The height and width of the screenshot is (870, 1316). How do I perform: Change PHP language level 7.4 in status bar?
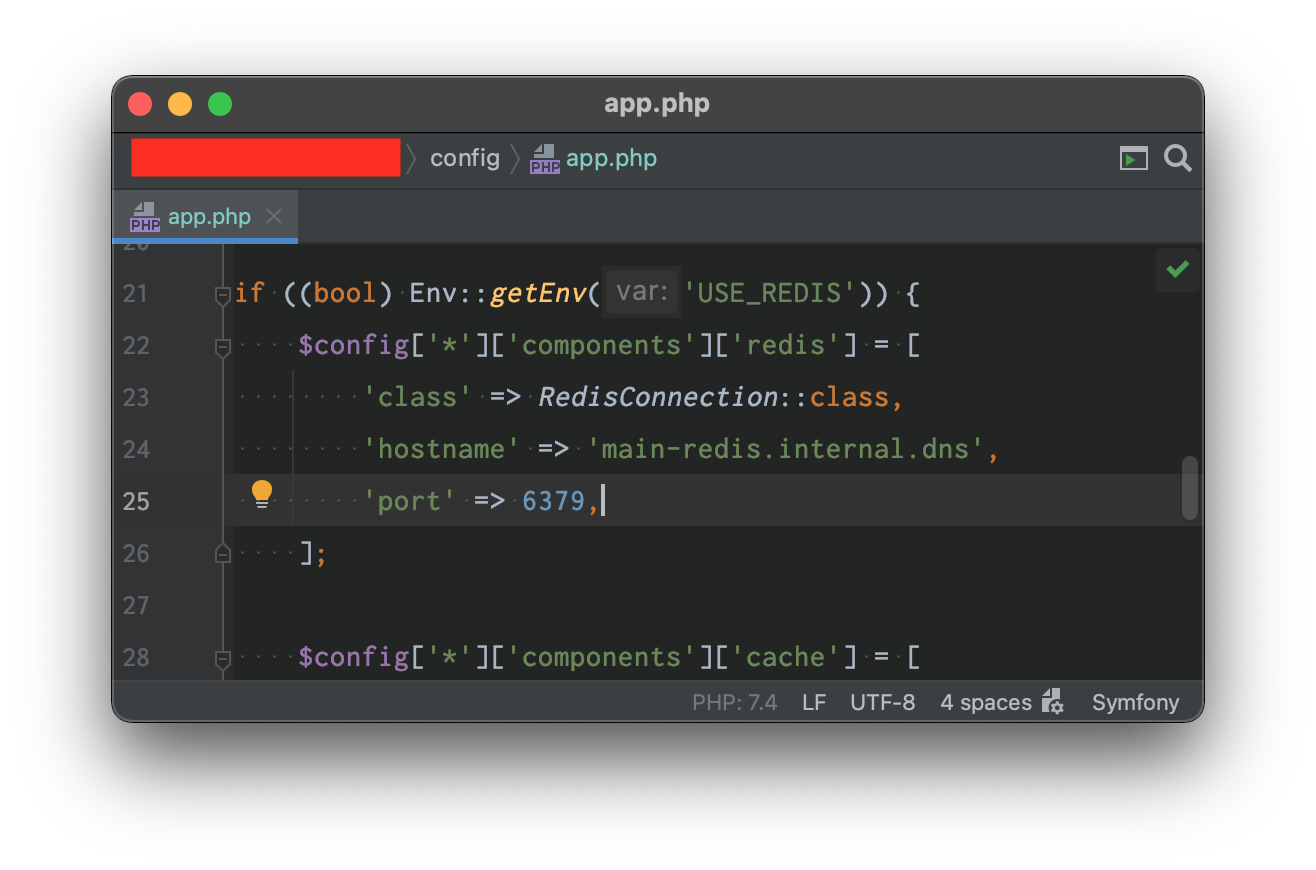tap(734, 702)
